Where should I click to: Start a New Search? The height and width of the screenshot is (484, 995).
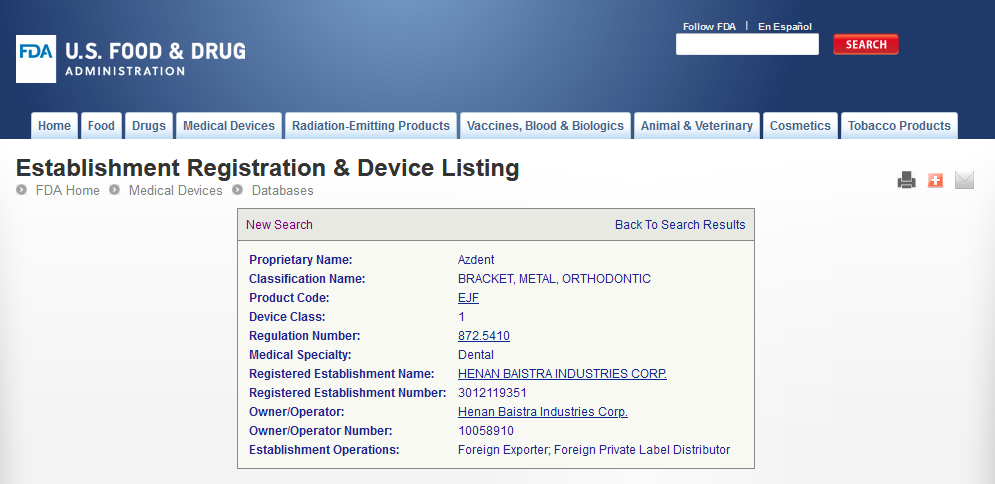tap(279, 225)
